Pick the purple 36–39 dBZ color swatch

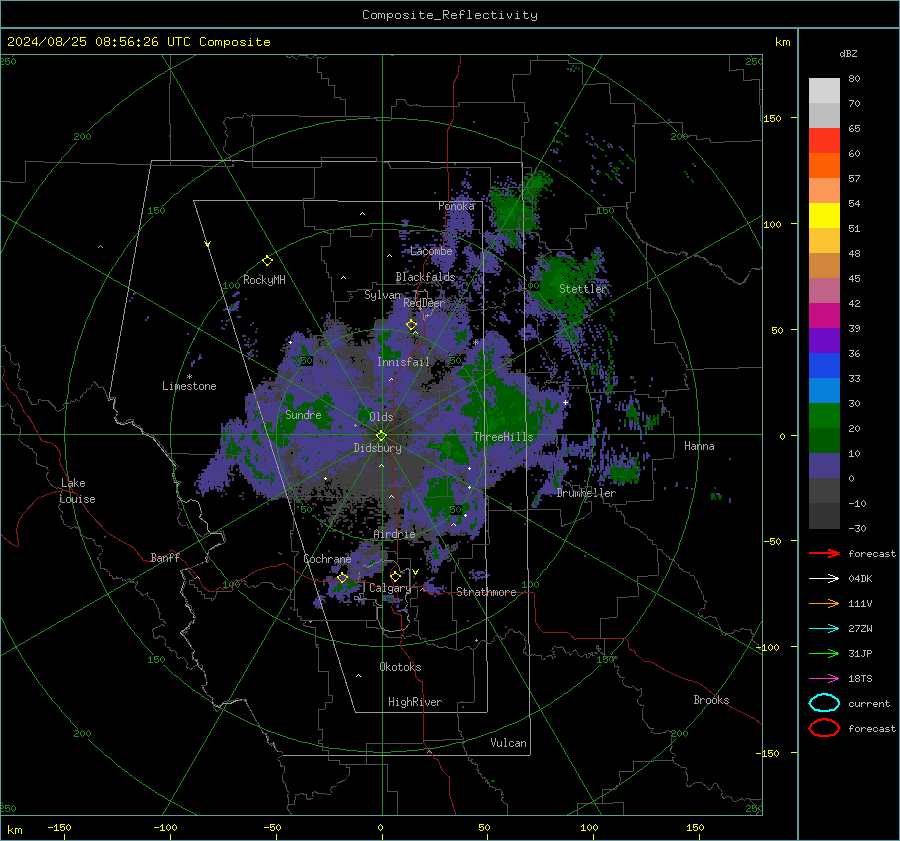tap(824, 341)
